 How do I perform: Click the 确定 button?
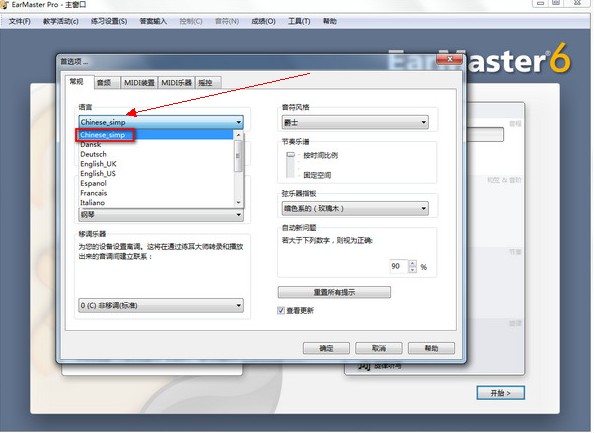[x=326, y=348]
